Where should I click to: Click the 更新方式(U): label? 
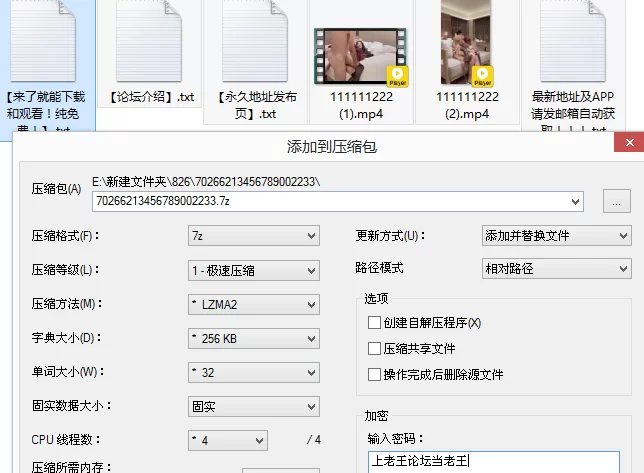point(390,236)
